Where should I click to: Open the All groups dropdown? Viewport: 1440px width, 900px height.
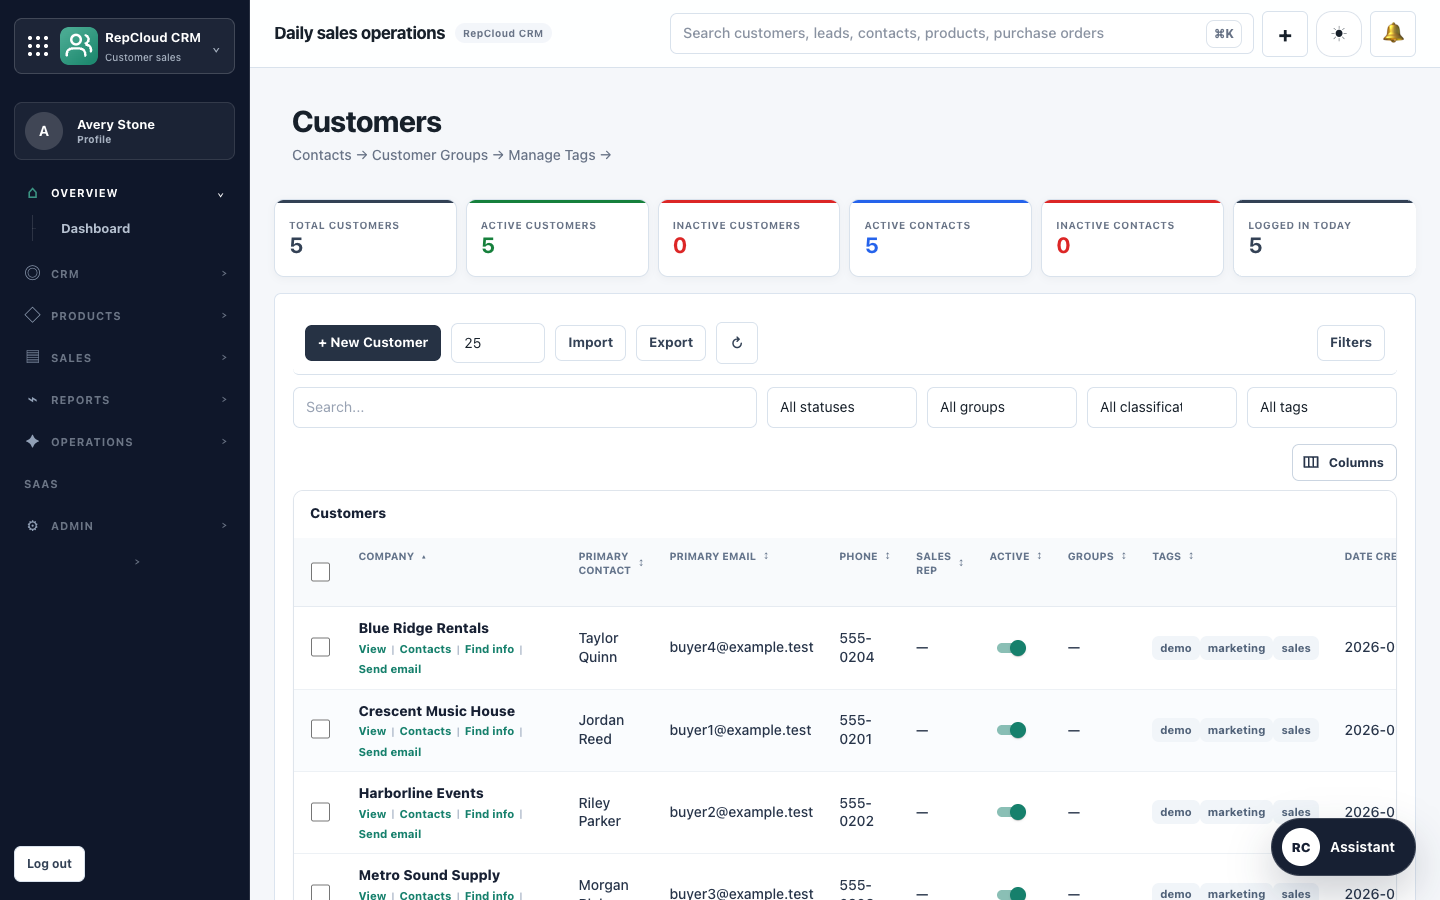pyautogui.click(x=1002, y=408)
